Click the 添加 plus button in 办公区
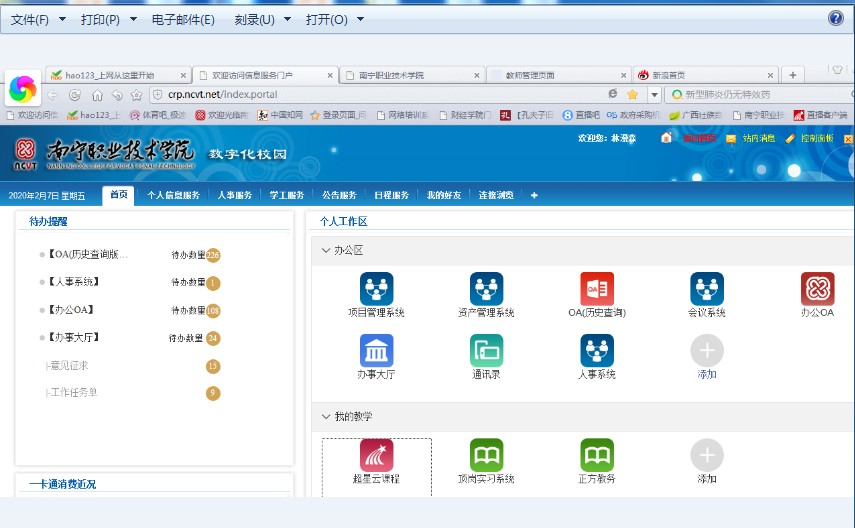The width and height of the screenshot is (855, 528). tap(707, 351)
